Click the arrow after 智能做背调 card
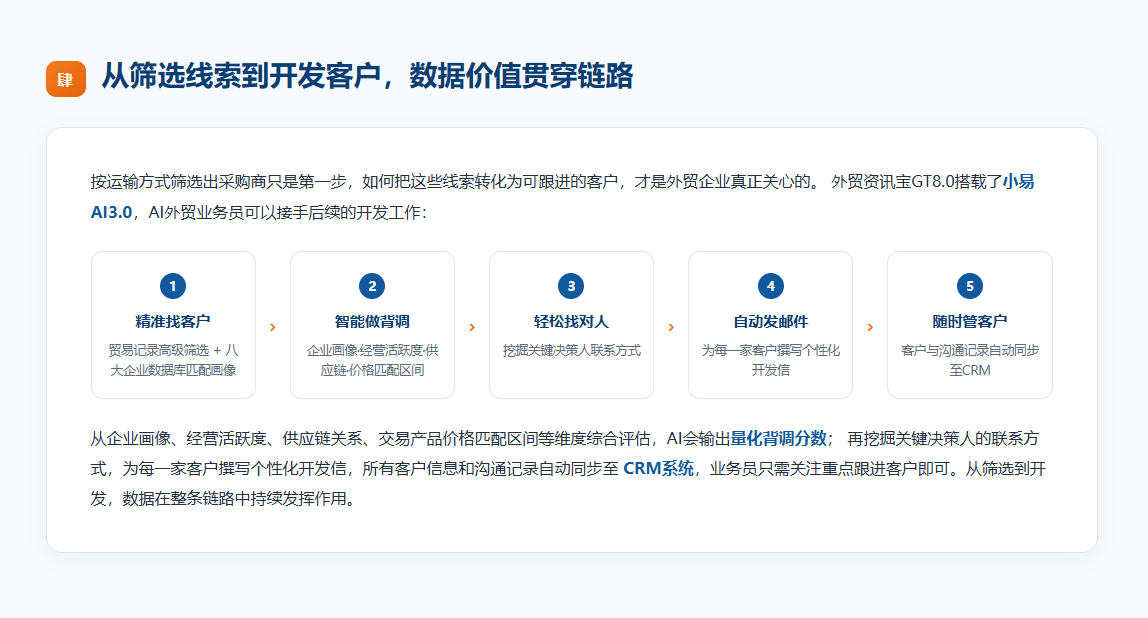Image resolution: width=1148 pixels, height=618 pixels. pyautogui.click(x=472, y=327)
